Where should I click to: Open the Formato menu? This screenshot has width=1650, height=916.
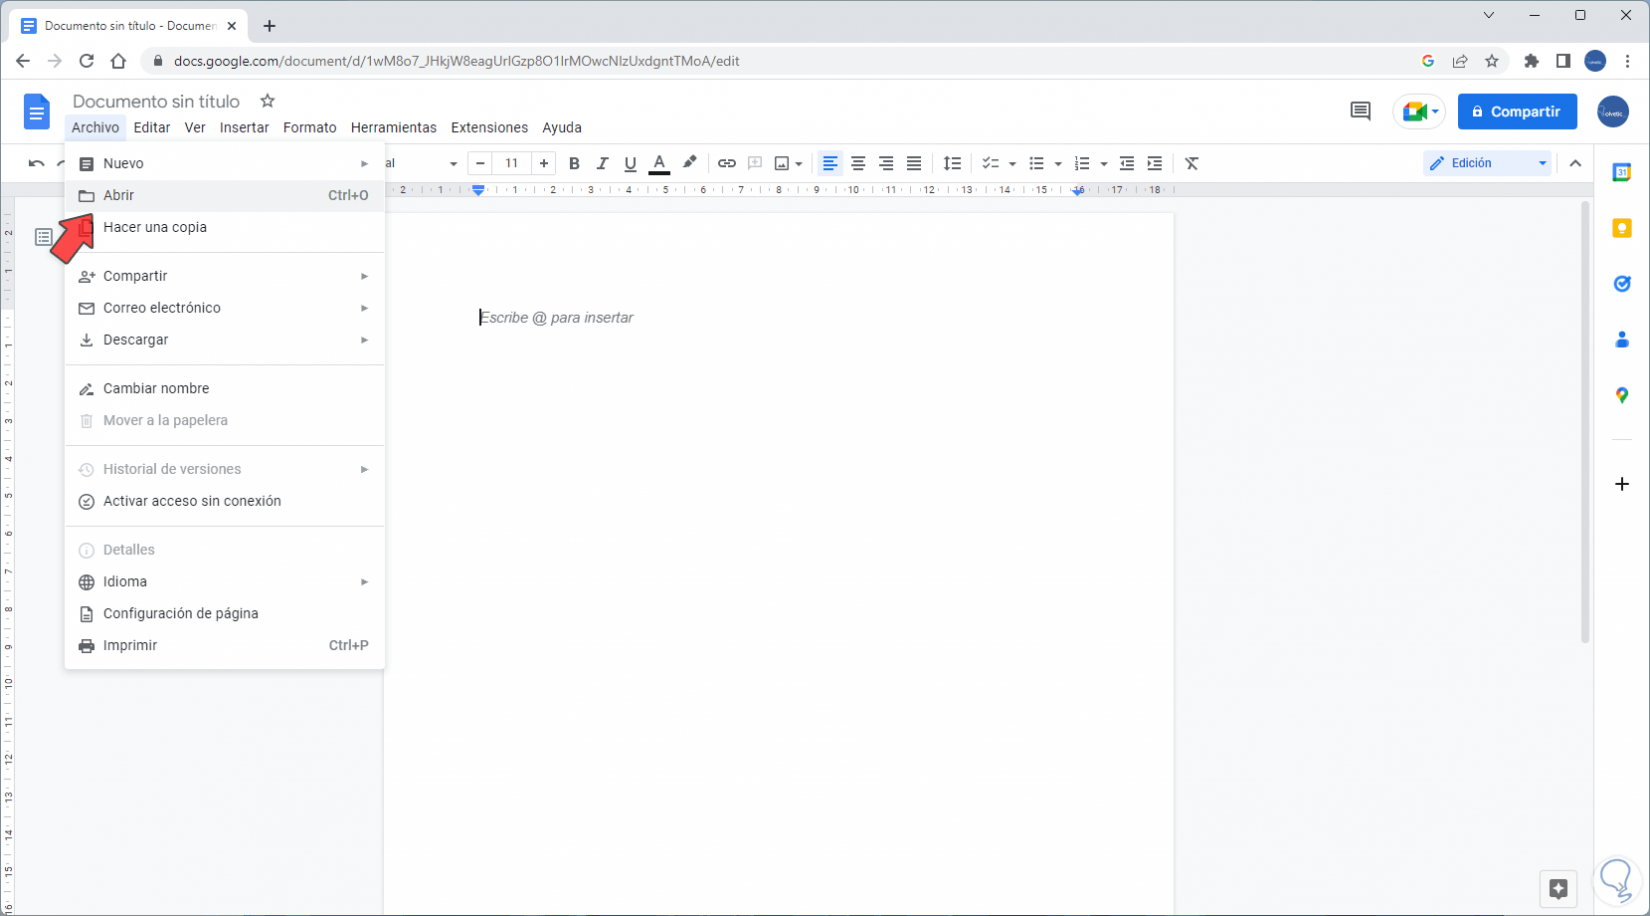[x=310, y=128]
